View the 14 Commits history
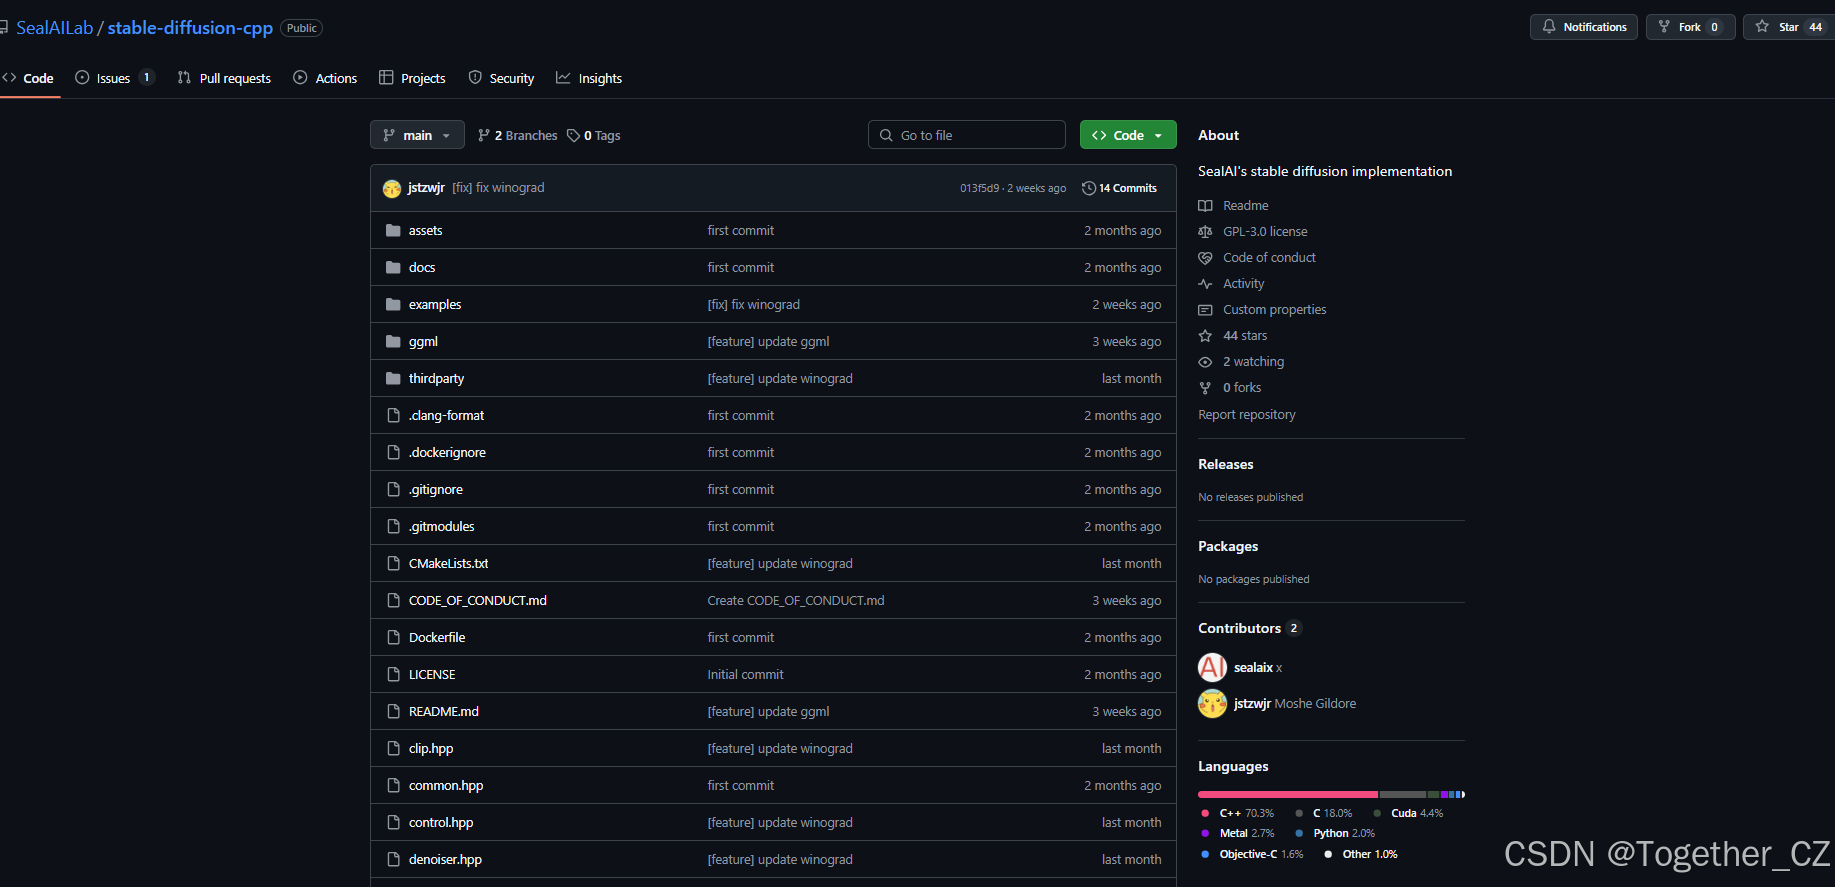The image size is (1835, 887). (x=1120, y=188)
